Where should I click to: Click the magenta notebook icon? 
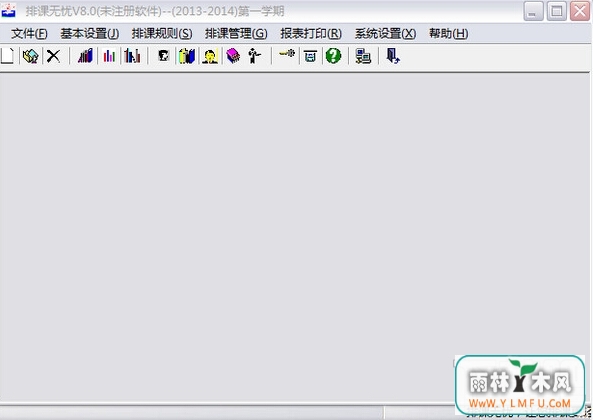pyautogui.click(x=233, y=56)
